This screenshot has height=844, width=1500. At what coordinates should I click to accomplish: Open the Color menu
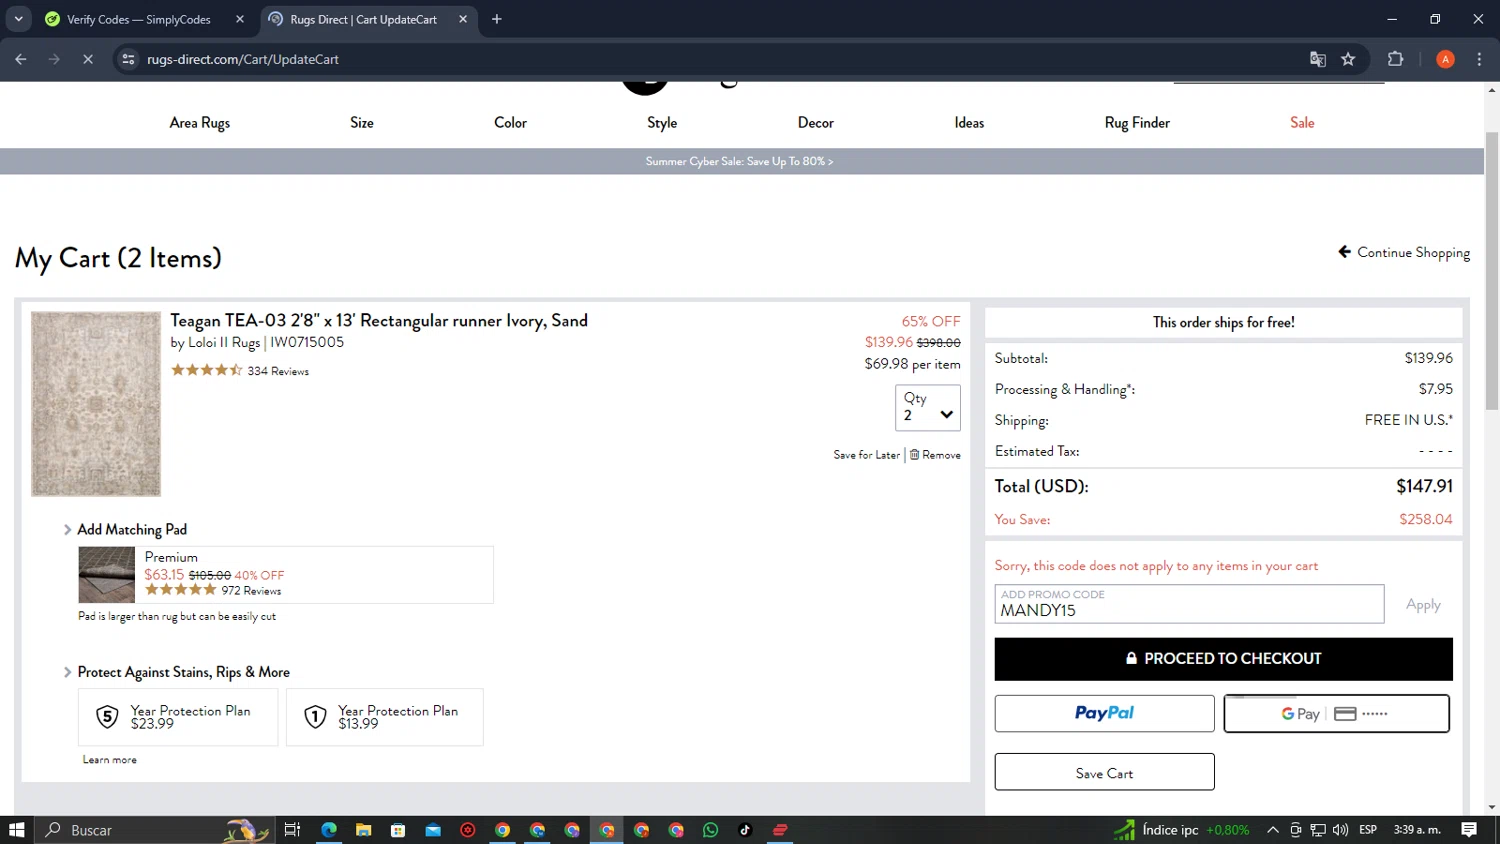(x=510, y=123)
